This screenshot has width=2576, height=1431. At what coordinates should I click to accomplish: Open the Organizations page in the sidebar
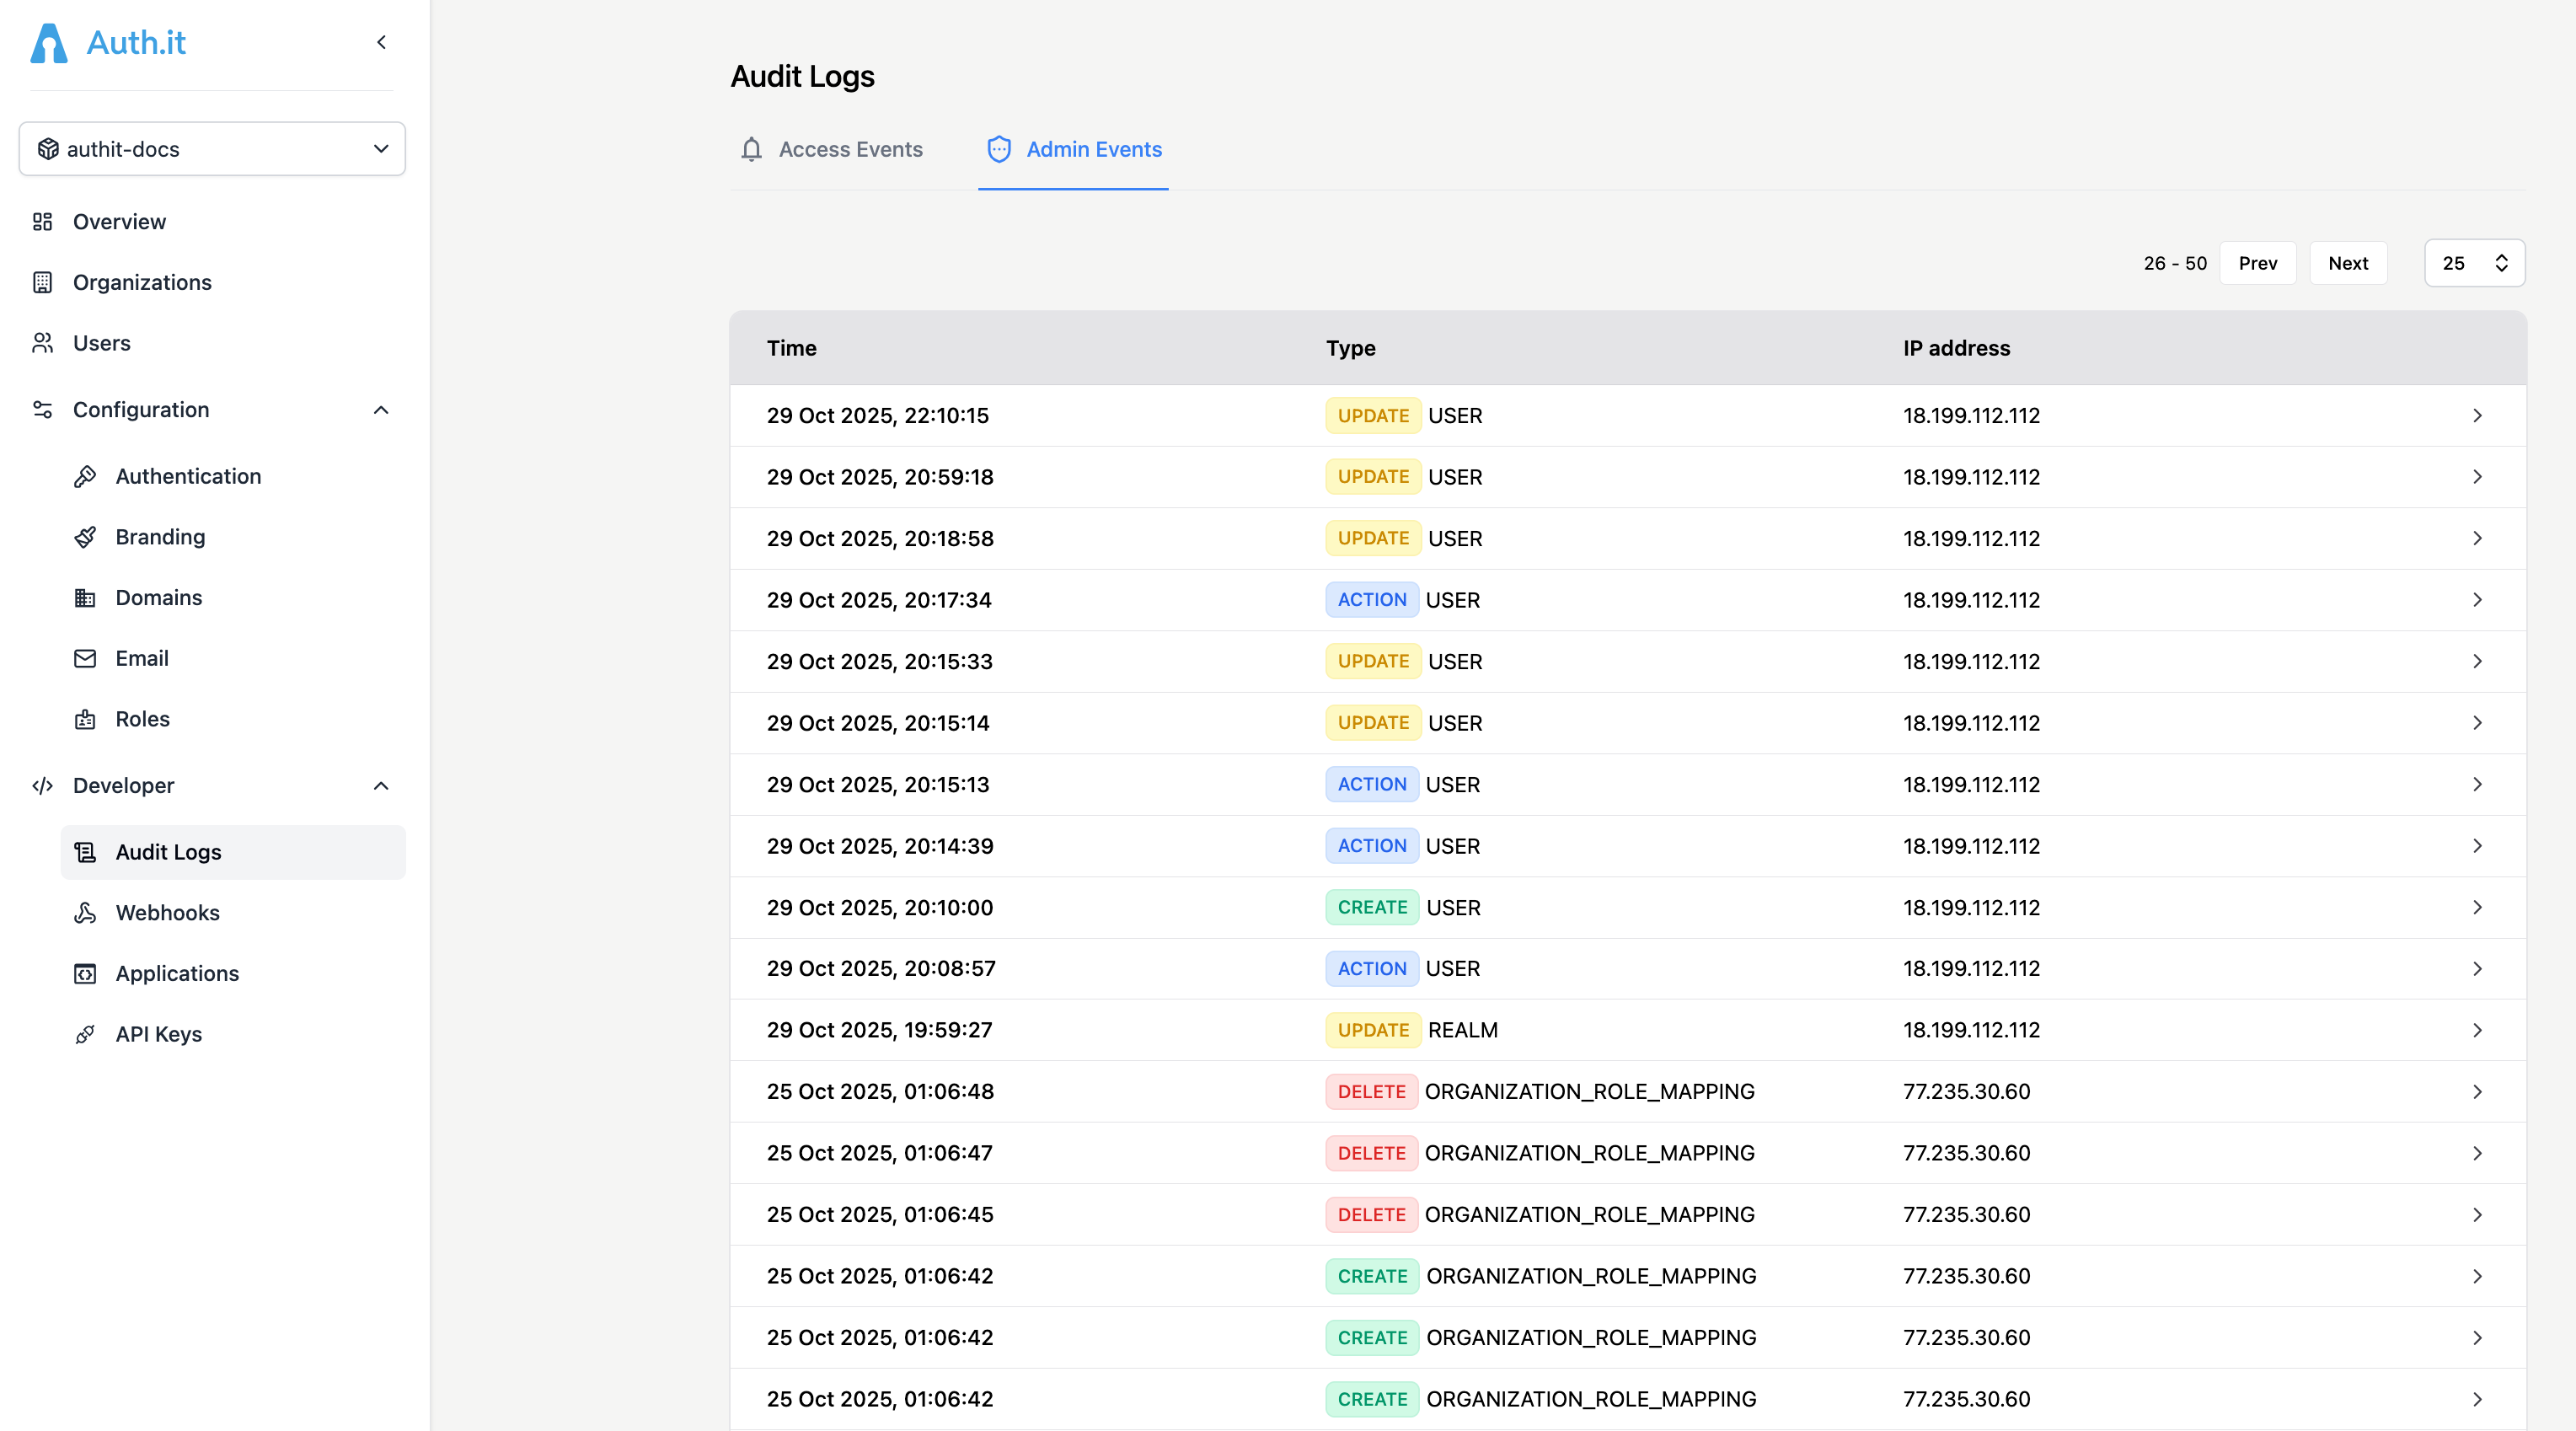click(141, 282)
